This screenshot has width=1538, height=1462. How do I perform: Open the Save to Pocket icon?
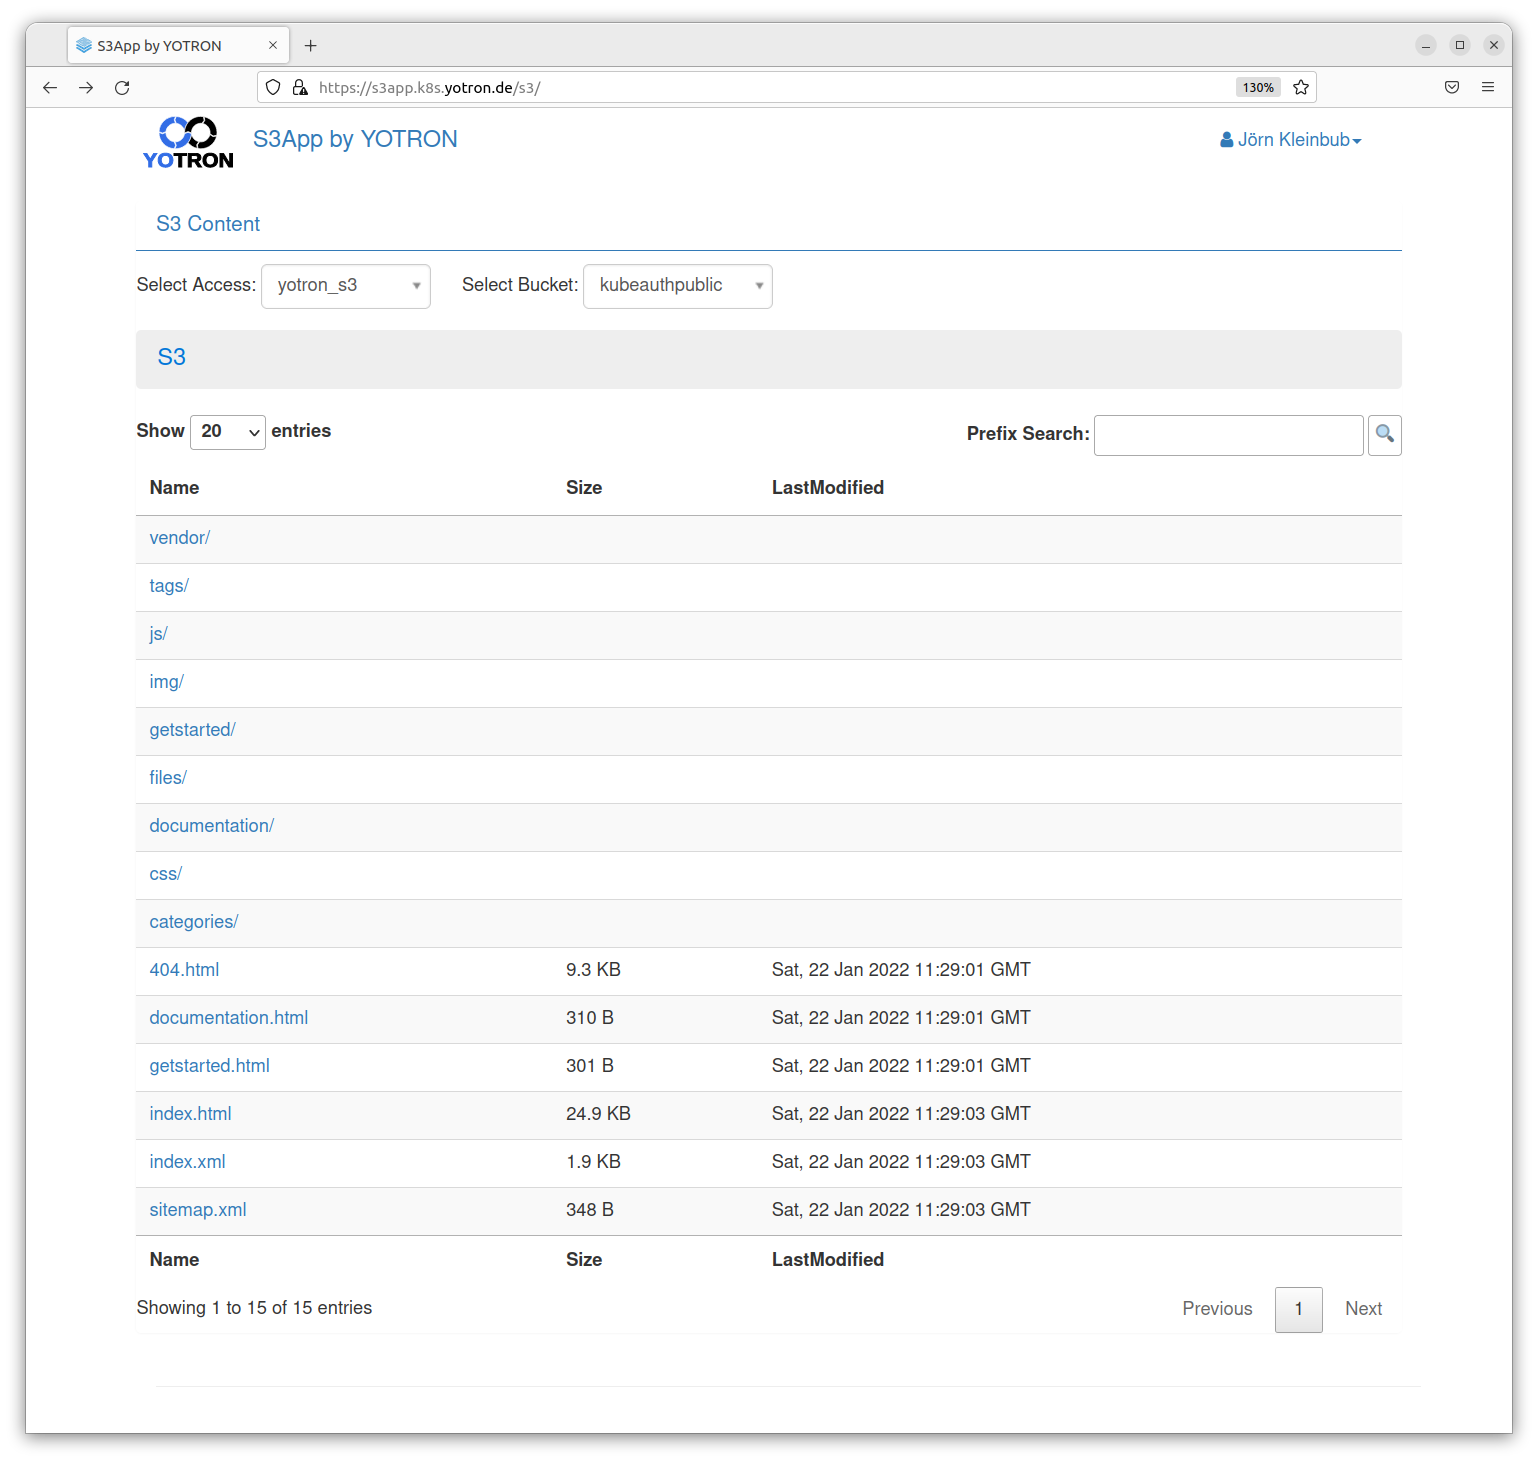[1451, 88]
